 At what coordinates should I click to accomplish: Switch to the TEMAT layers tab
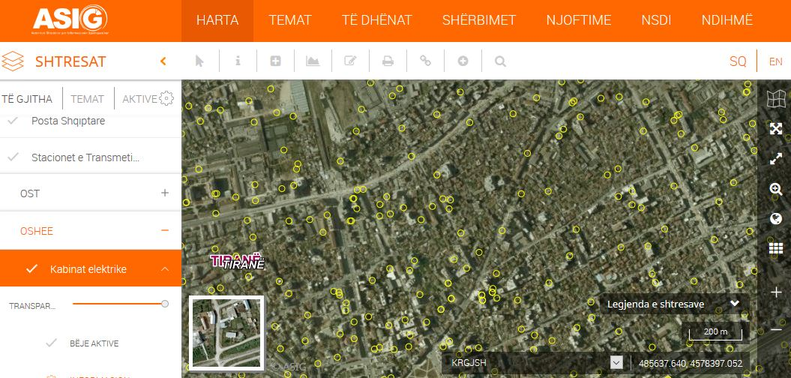coord(87,99)
